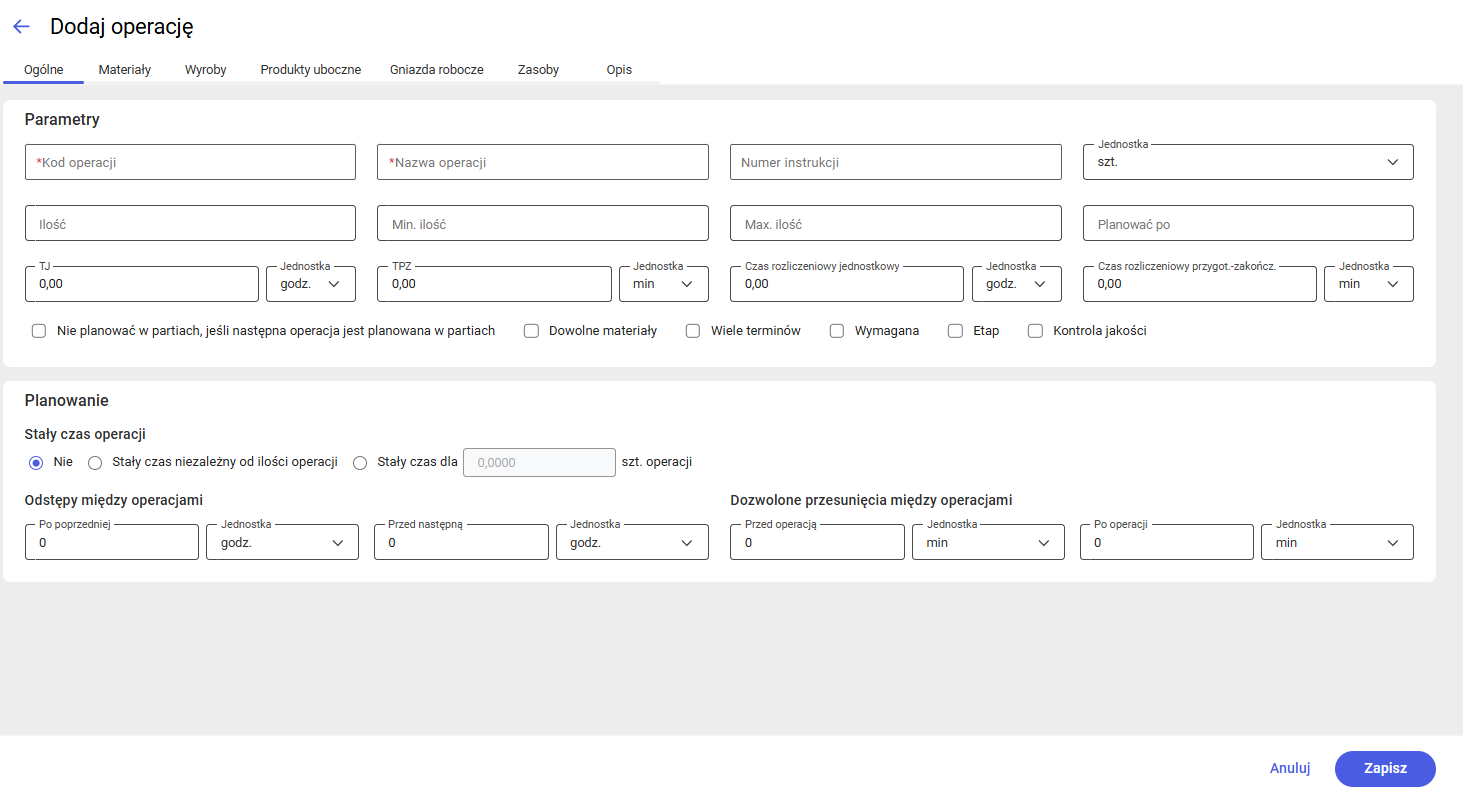Click the Anuluj link
1463x794 pixels.
point(1289,768)
